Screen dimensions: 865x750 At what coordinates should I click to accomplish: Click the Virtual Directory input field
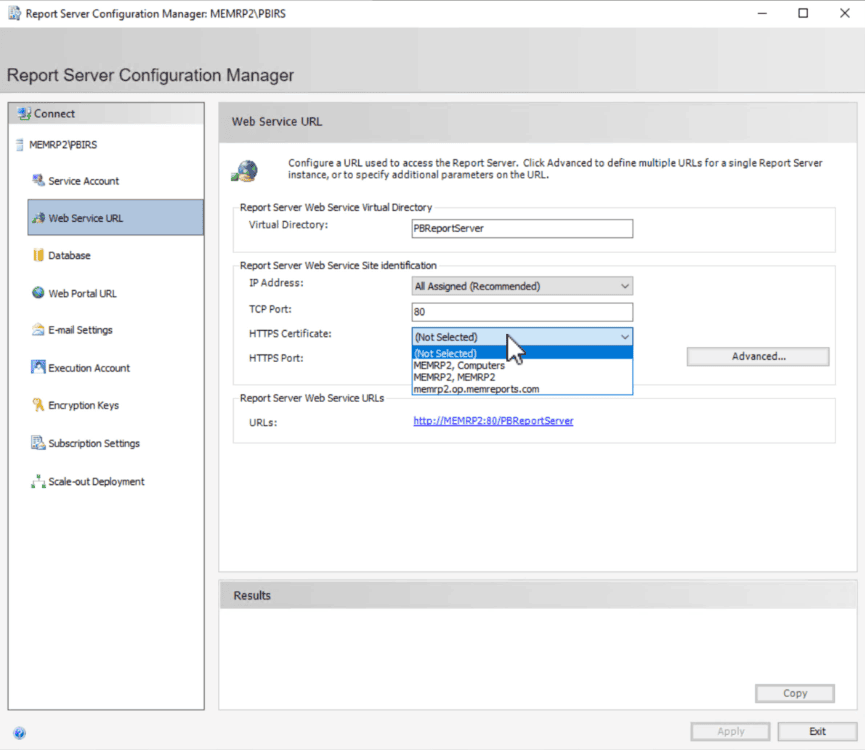click(x=522, y=228)
